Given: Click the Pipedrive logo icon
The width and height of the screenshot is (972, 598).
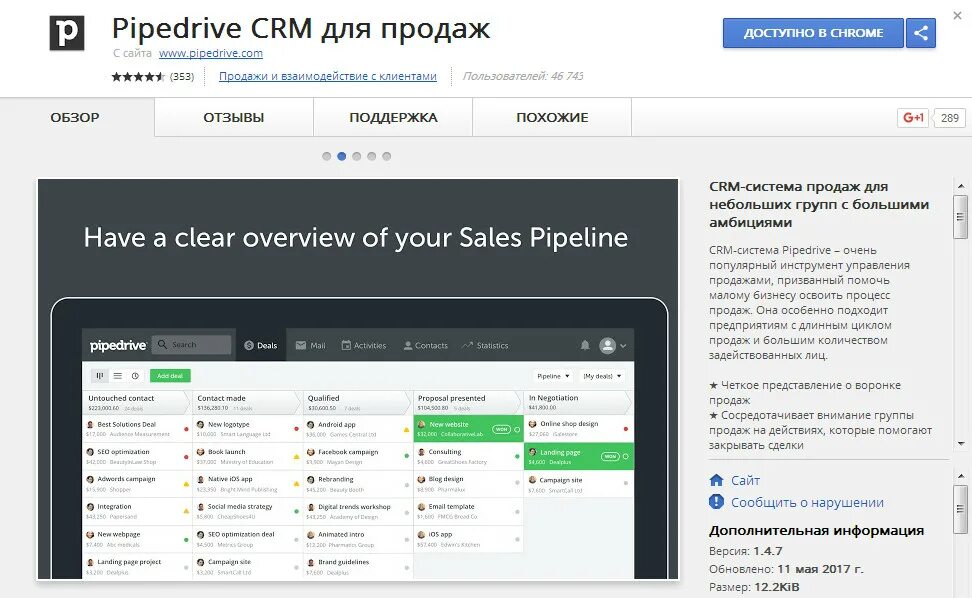Looking at the screenshot, I should [67, 33].
